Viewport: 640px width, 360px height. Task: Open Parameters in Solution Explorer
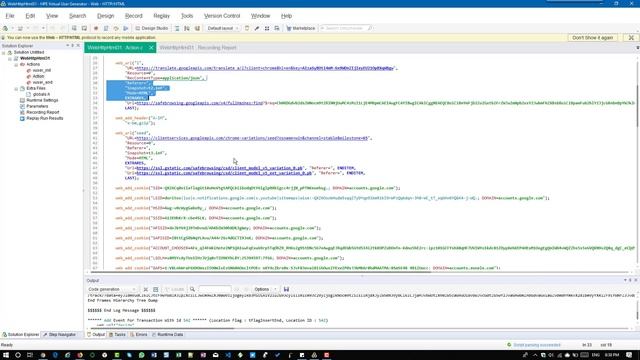[37, 106]
